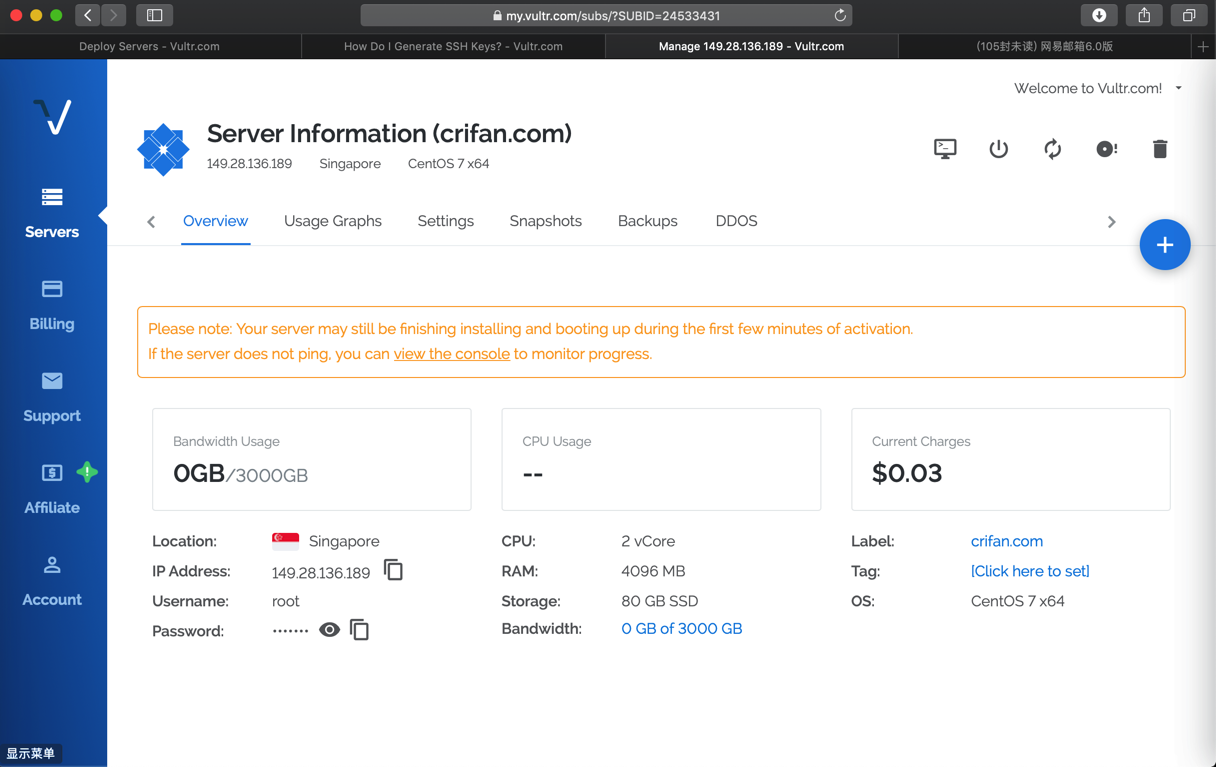The height and width of the screenshot is (767, 1216).
Task: Click the blue plus deploy button
Action: coord(1165,245)
